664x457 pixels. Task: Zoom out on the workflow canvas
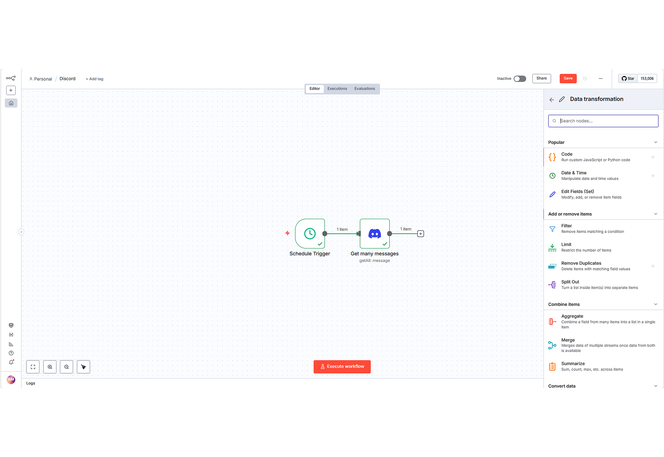(67, 367)
